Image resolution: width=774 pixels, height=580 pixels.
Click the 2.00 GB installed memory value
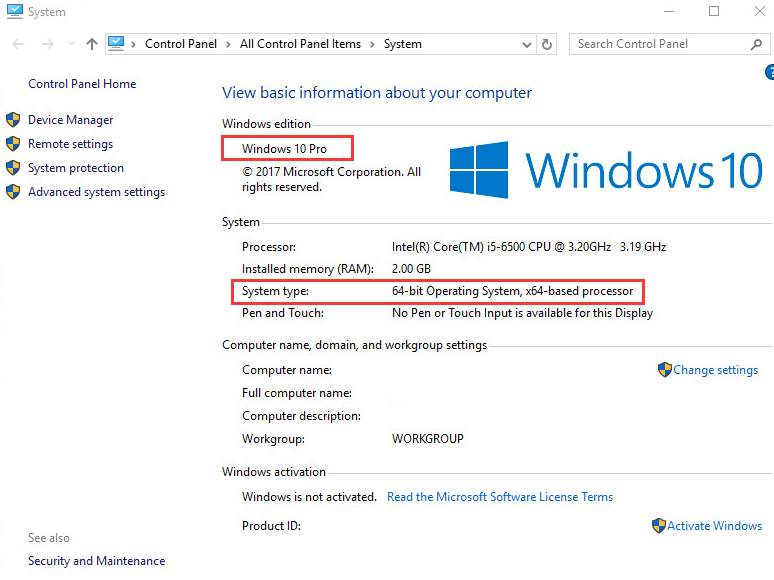411,269
